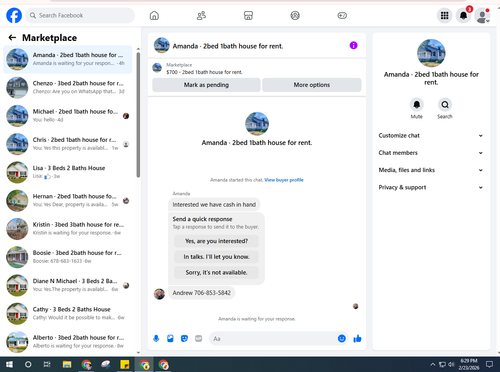Record a voice clip microphone icon

(156, 339)
